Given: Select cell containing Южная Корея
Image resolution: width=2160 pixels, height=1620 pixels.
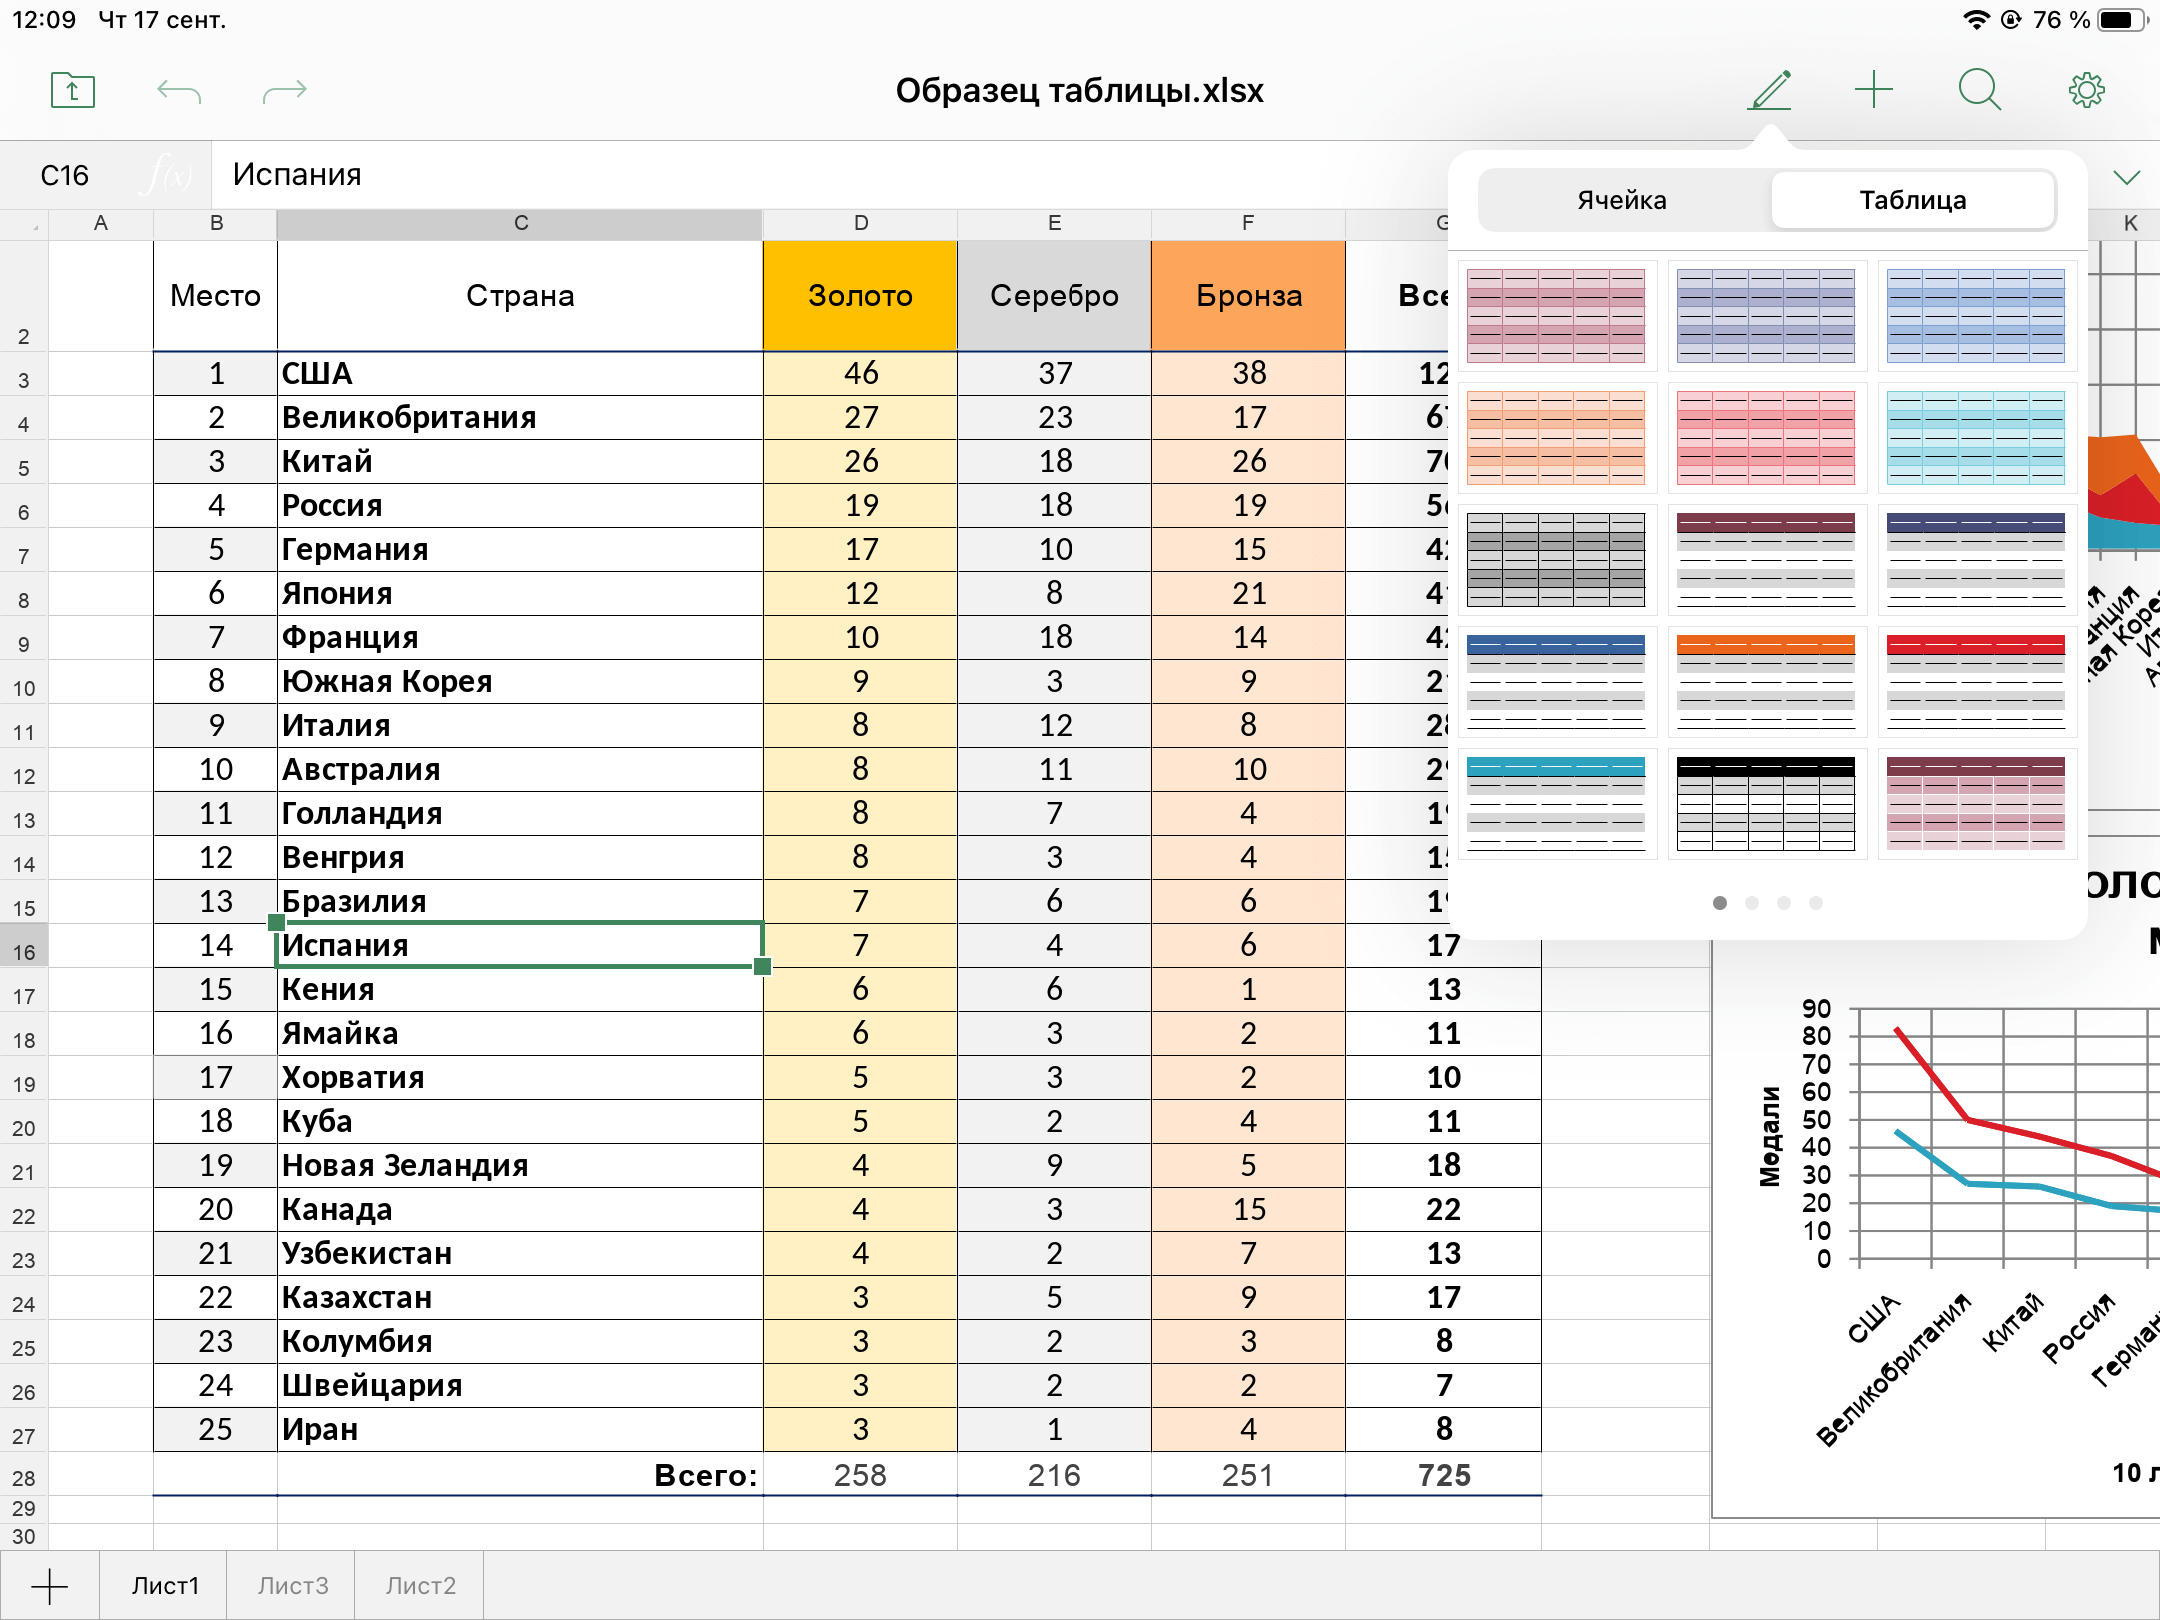Looking at the screenshot, I should coord(520,682).
